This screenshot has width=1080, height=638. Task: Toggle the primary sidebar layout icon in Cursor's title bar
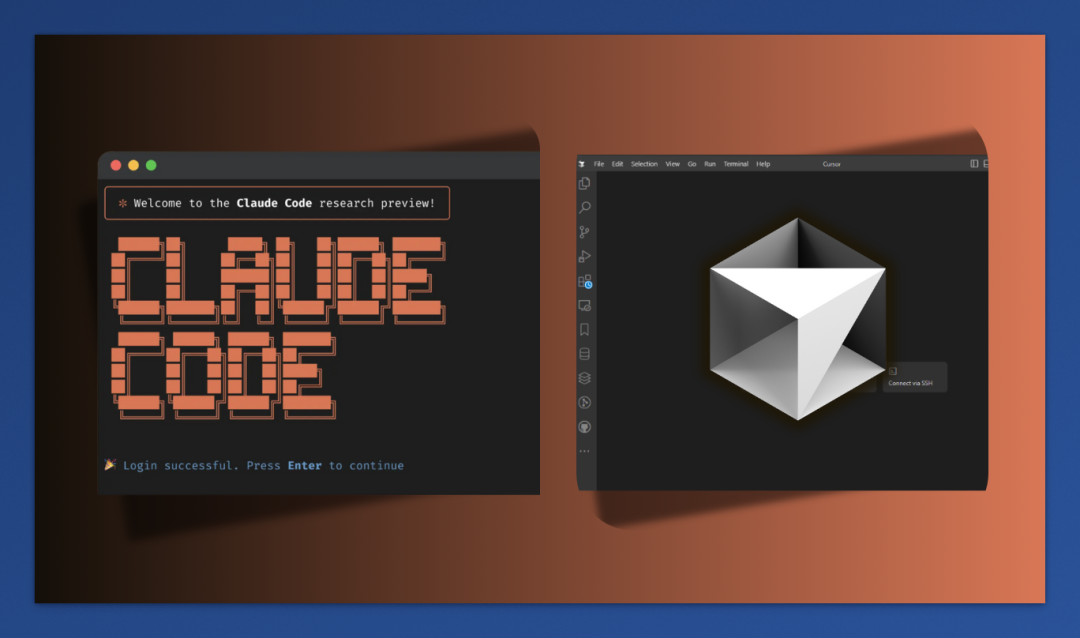[x=974, y=164]
